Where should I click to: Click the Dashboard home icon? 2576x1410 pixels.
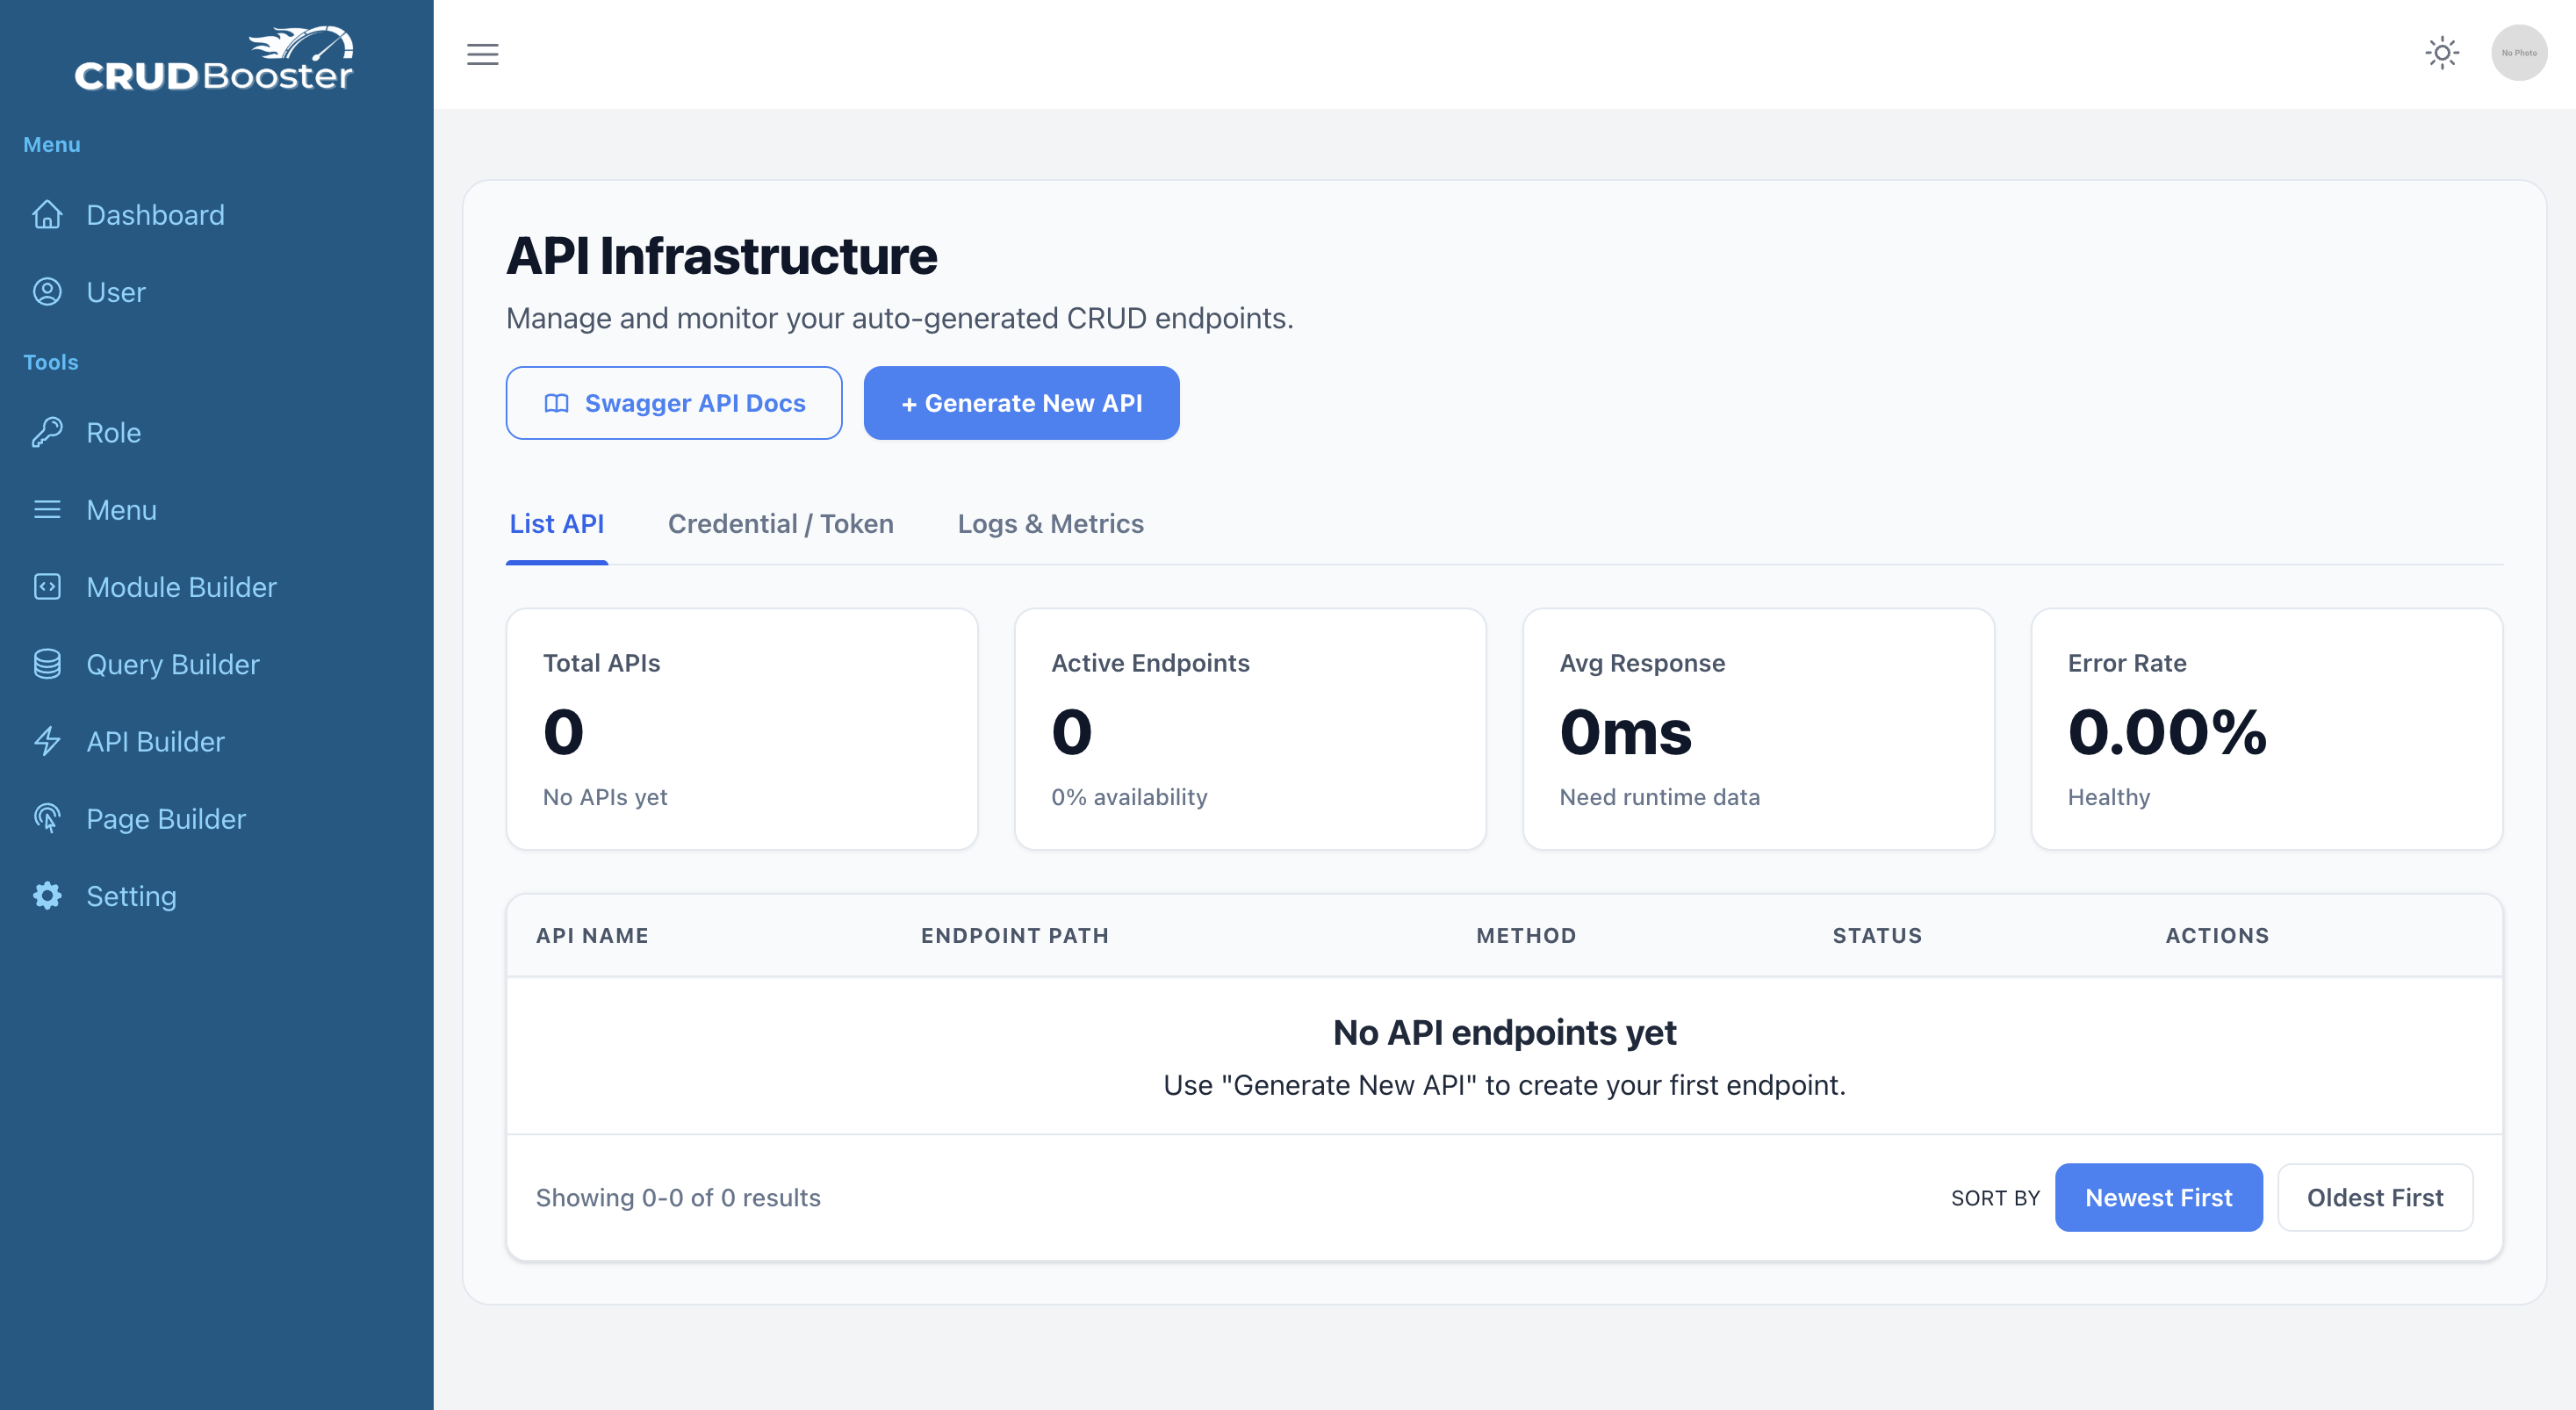47,215
